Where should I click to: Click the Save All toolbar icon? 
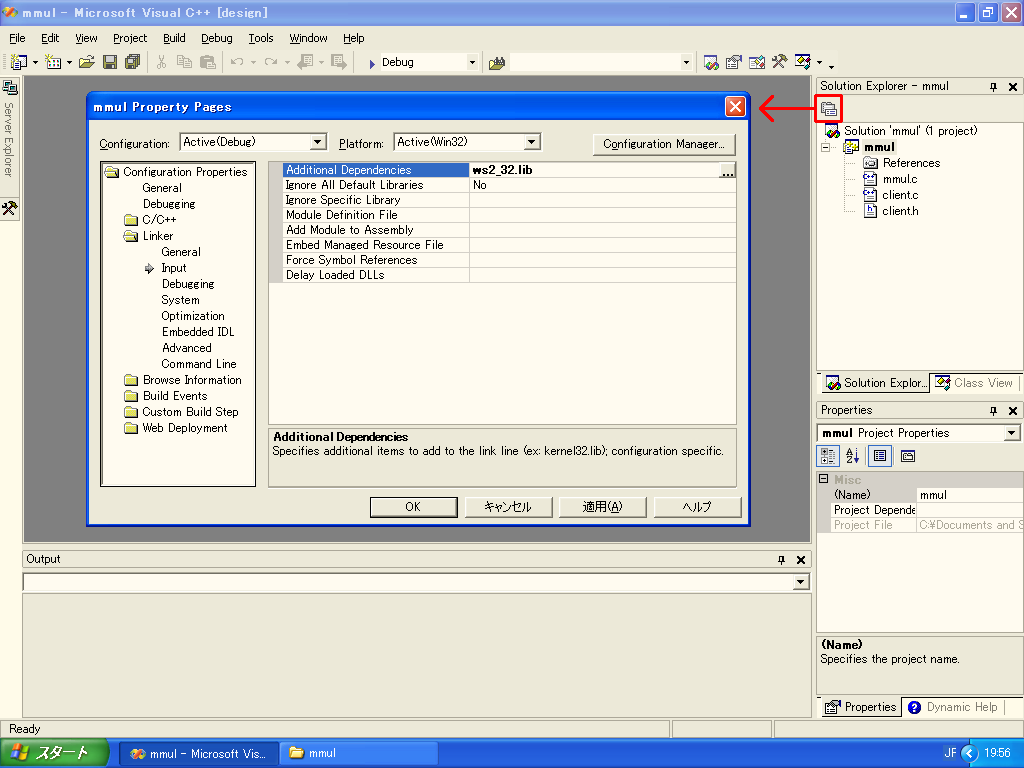(x=133, y=62)
